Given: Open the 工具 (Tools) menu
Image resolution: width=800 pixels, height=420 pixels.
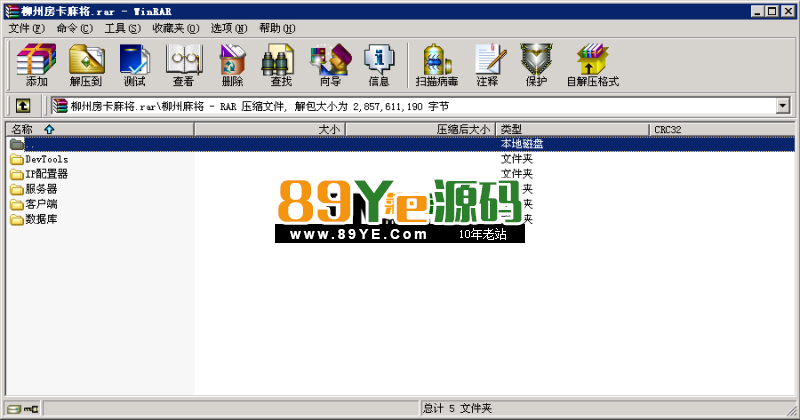Looking at the screenshot, I should (x=122, y=29).
